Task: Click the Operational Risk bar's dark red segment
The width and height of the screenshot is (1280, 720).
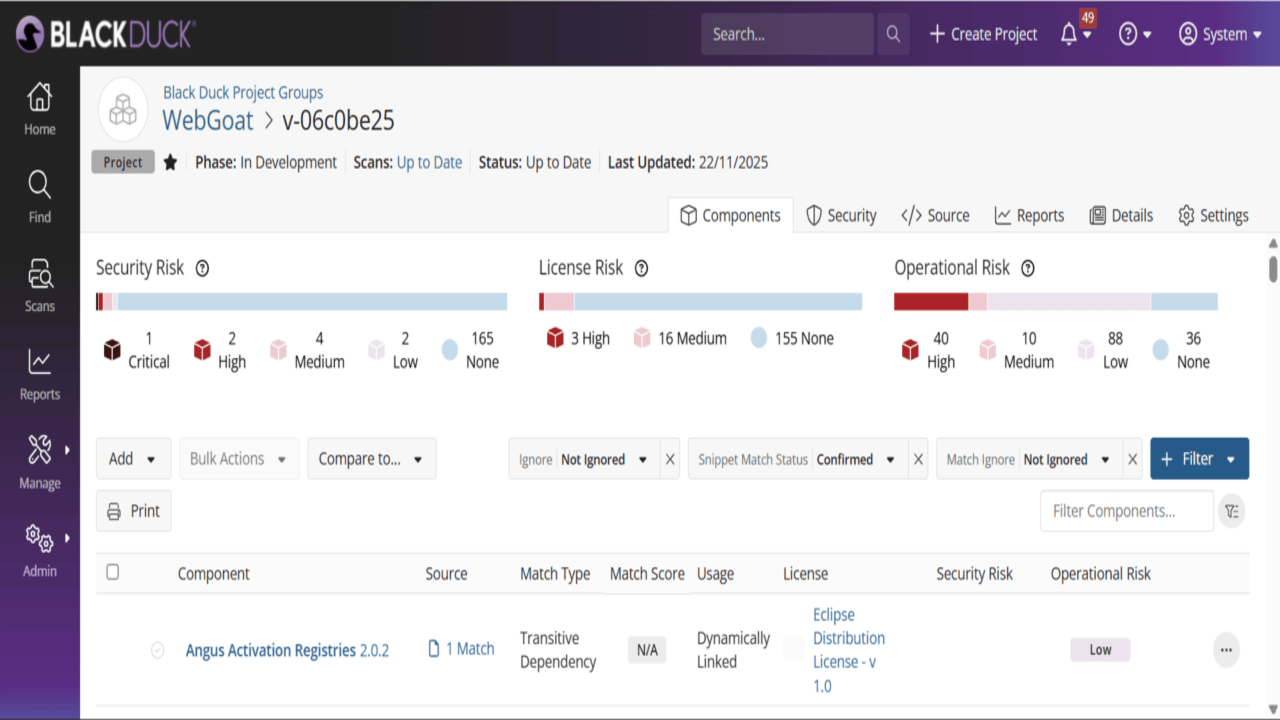Action: coord(931,302)
